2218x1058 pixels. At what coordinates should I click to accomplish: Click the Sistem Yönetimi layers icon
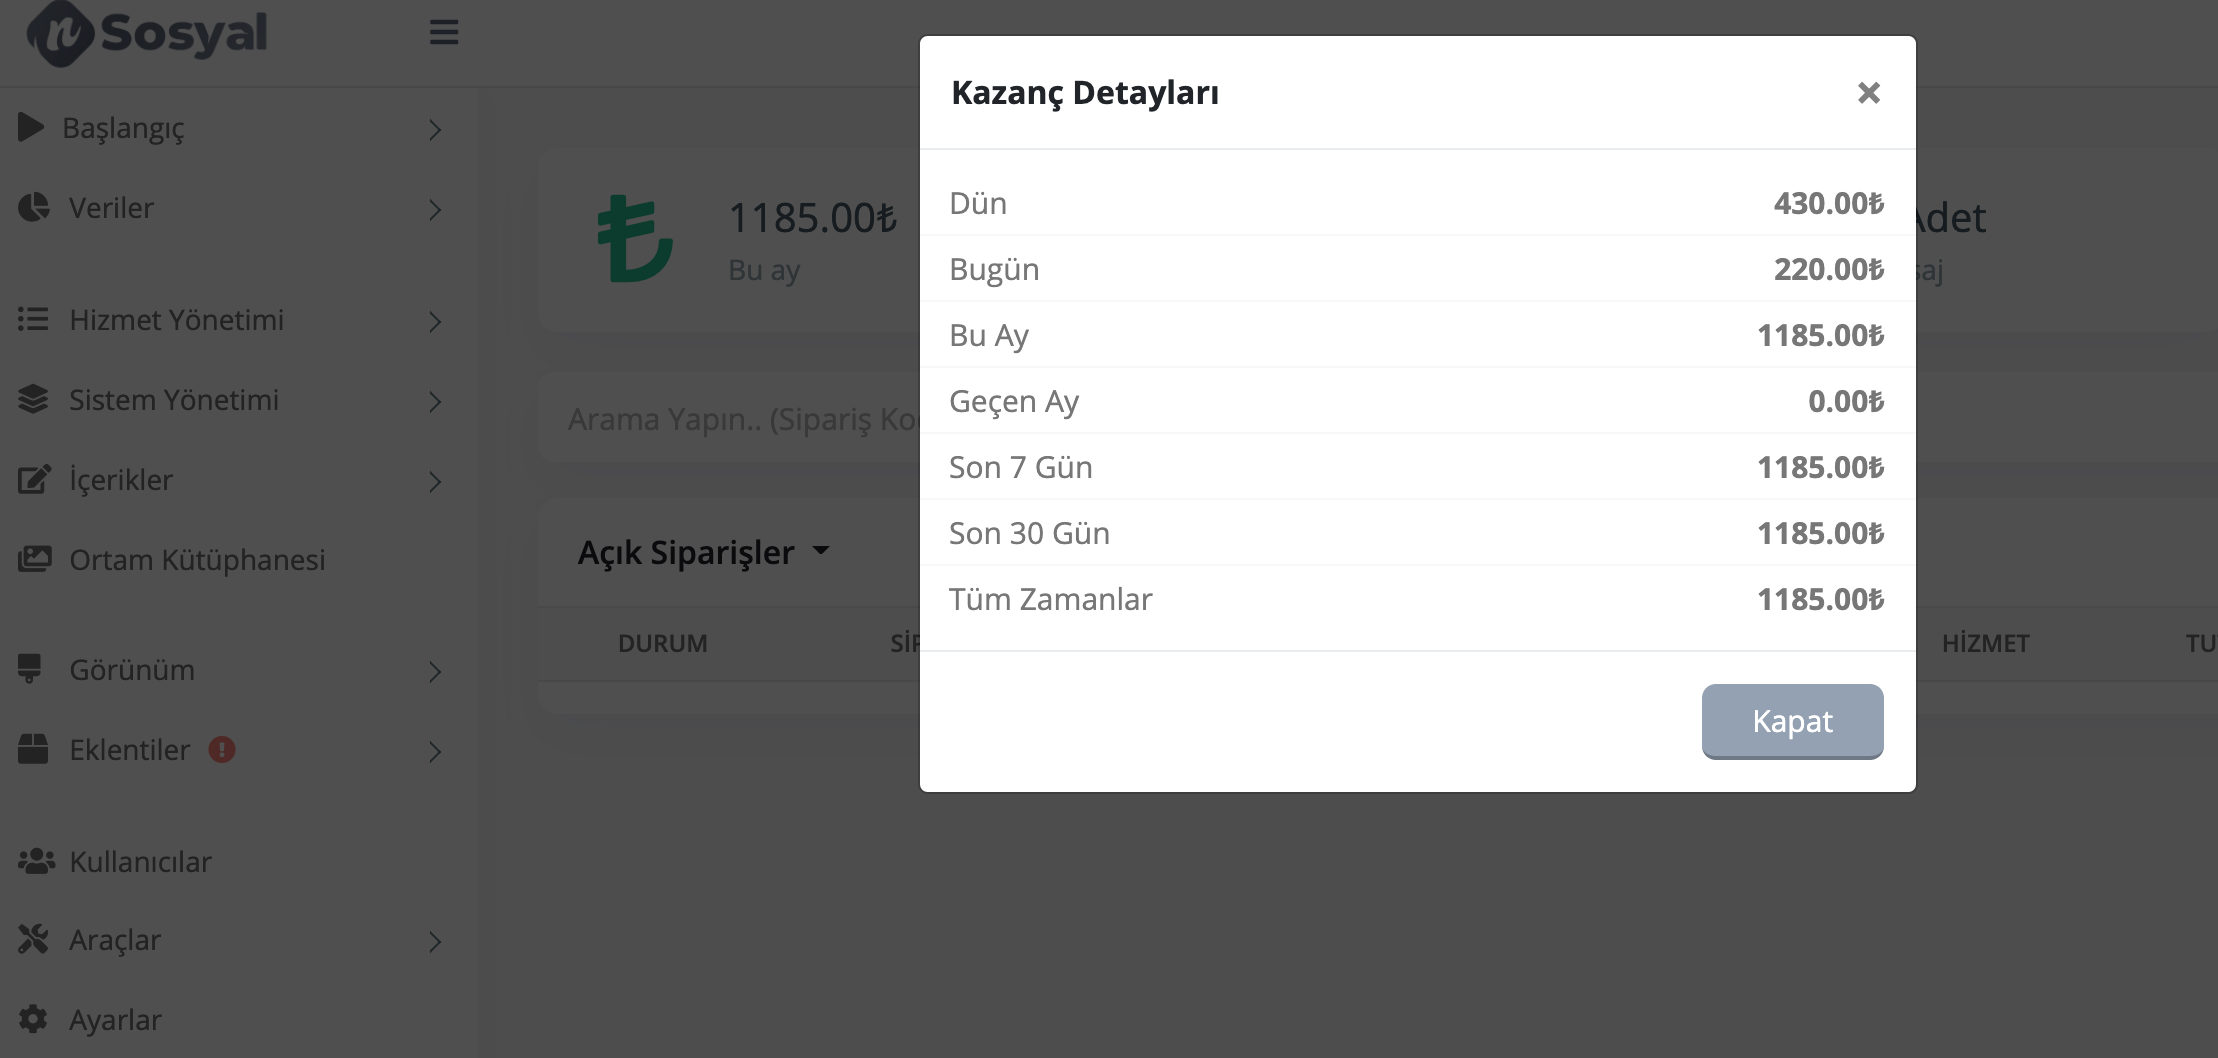33,399
